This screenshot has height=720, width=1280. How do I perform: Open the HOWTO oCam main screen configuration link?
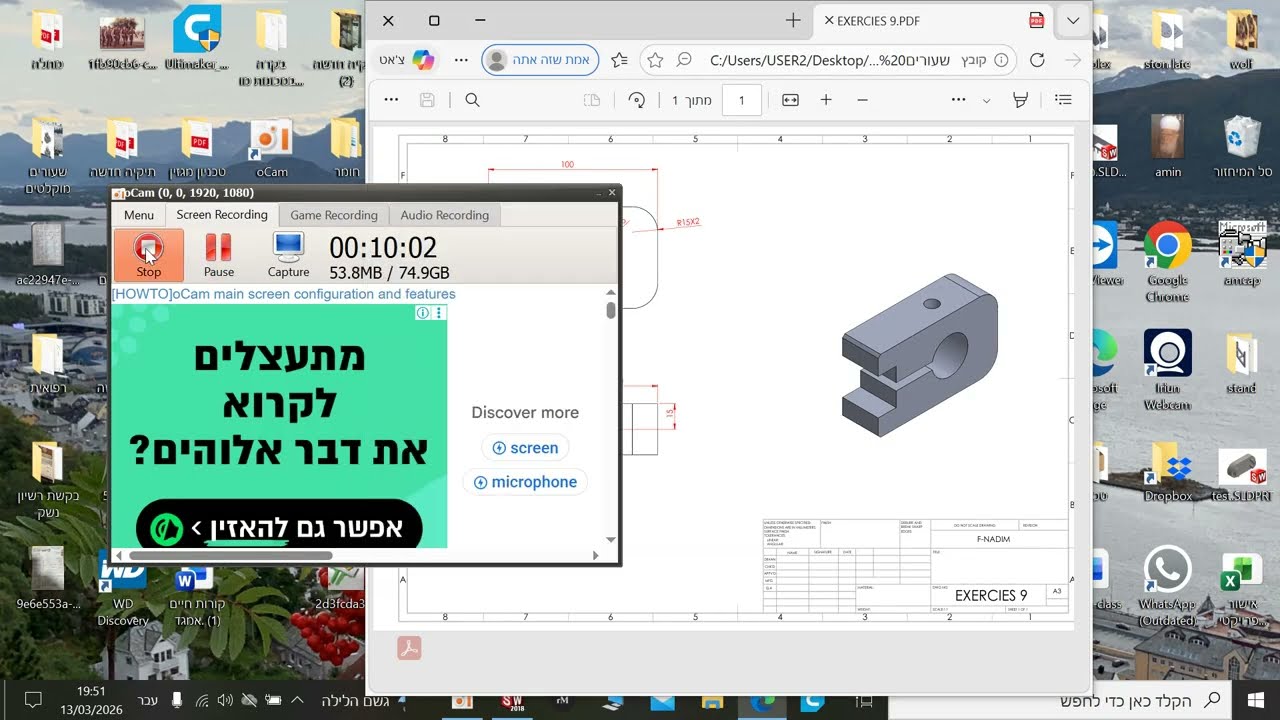[x=284, y=294]
